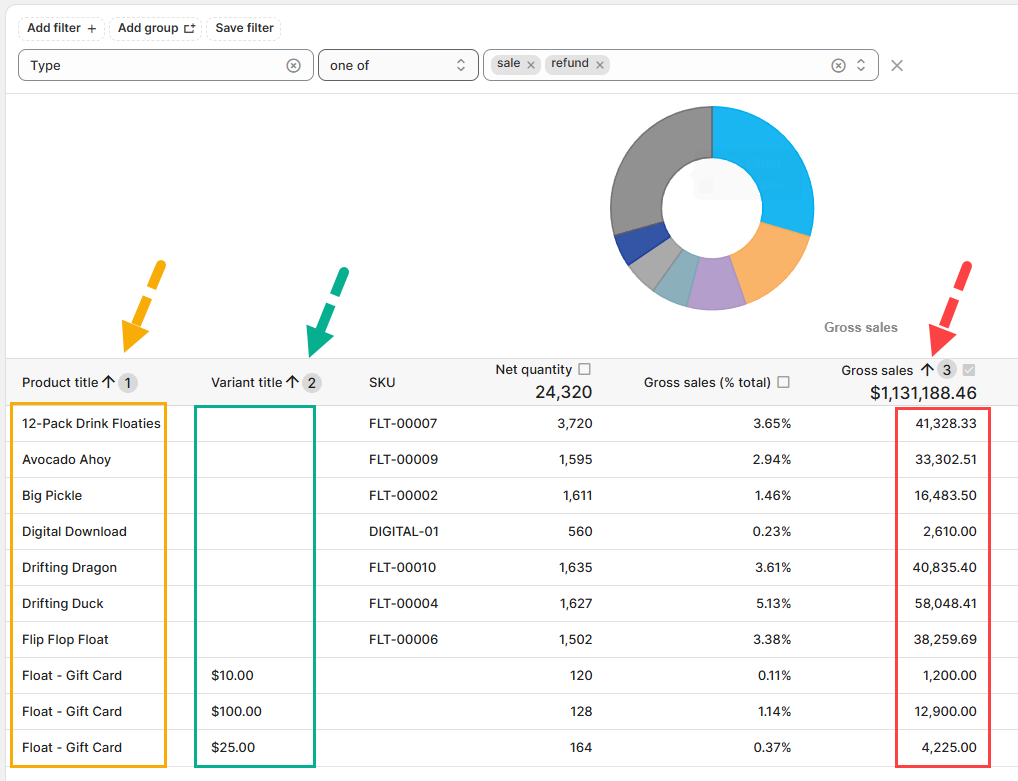Toggle the Net quantity chart checkbox
The height and width of the screenshot is (781, 1018).
(585, 369)
